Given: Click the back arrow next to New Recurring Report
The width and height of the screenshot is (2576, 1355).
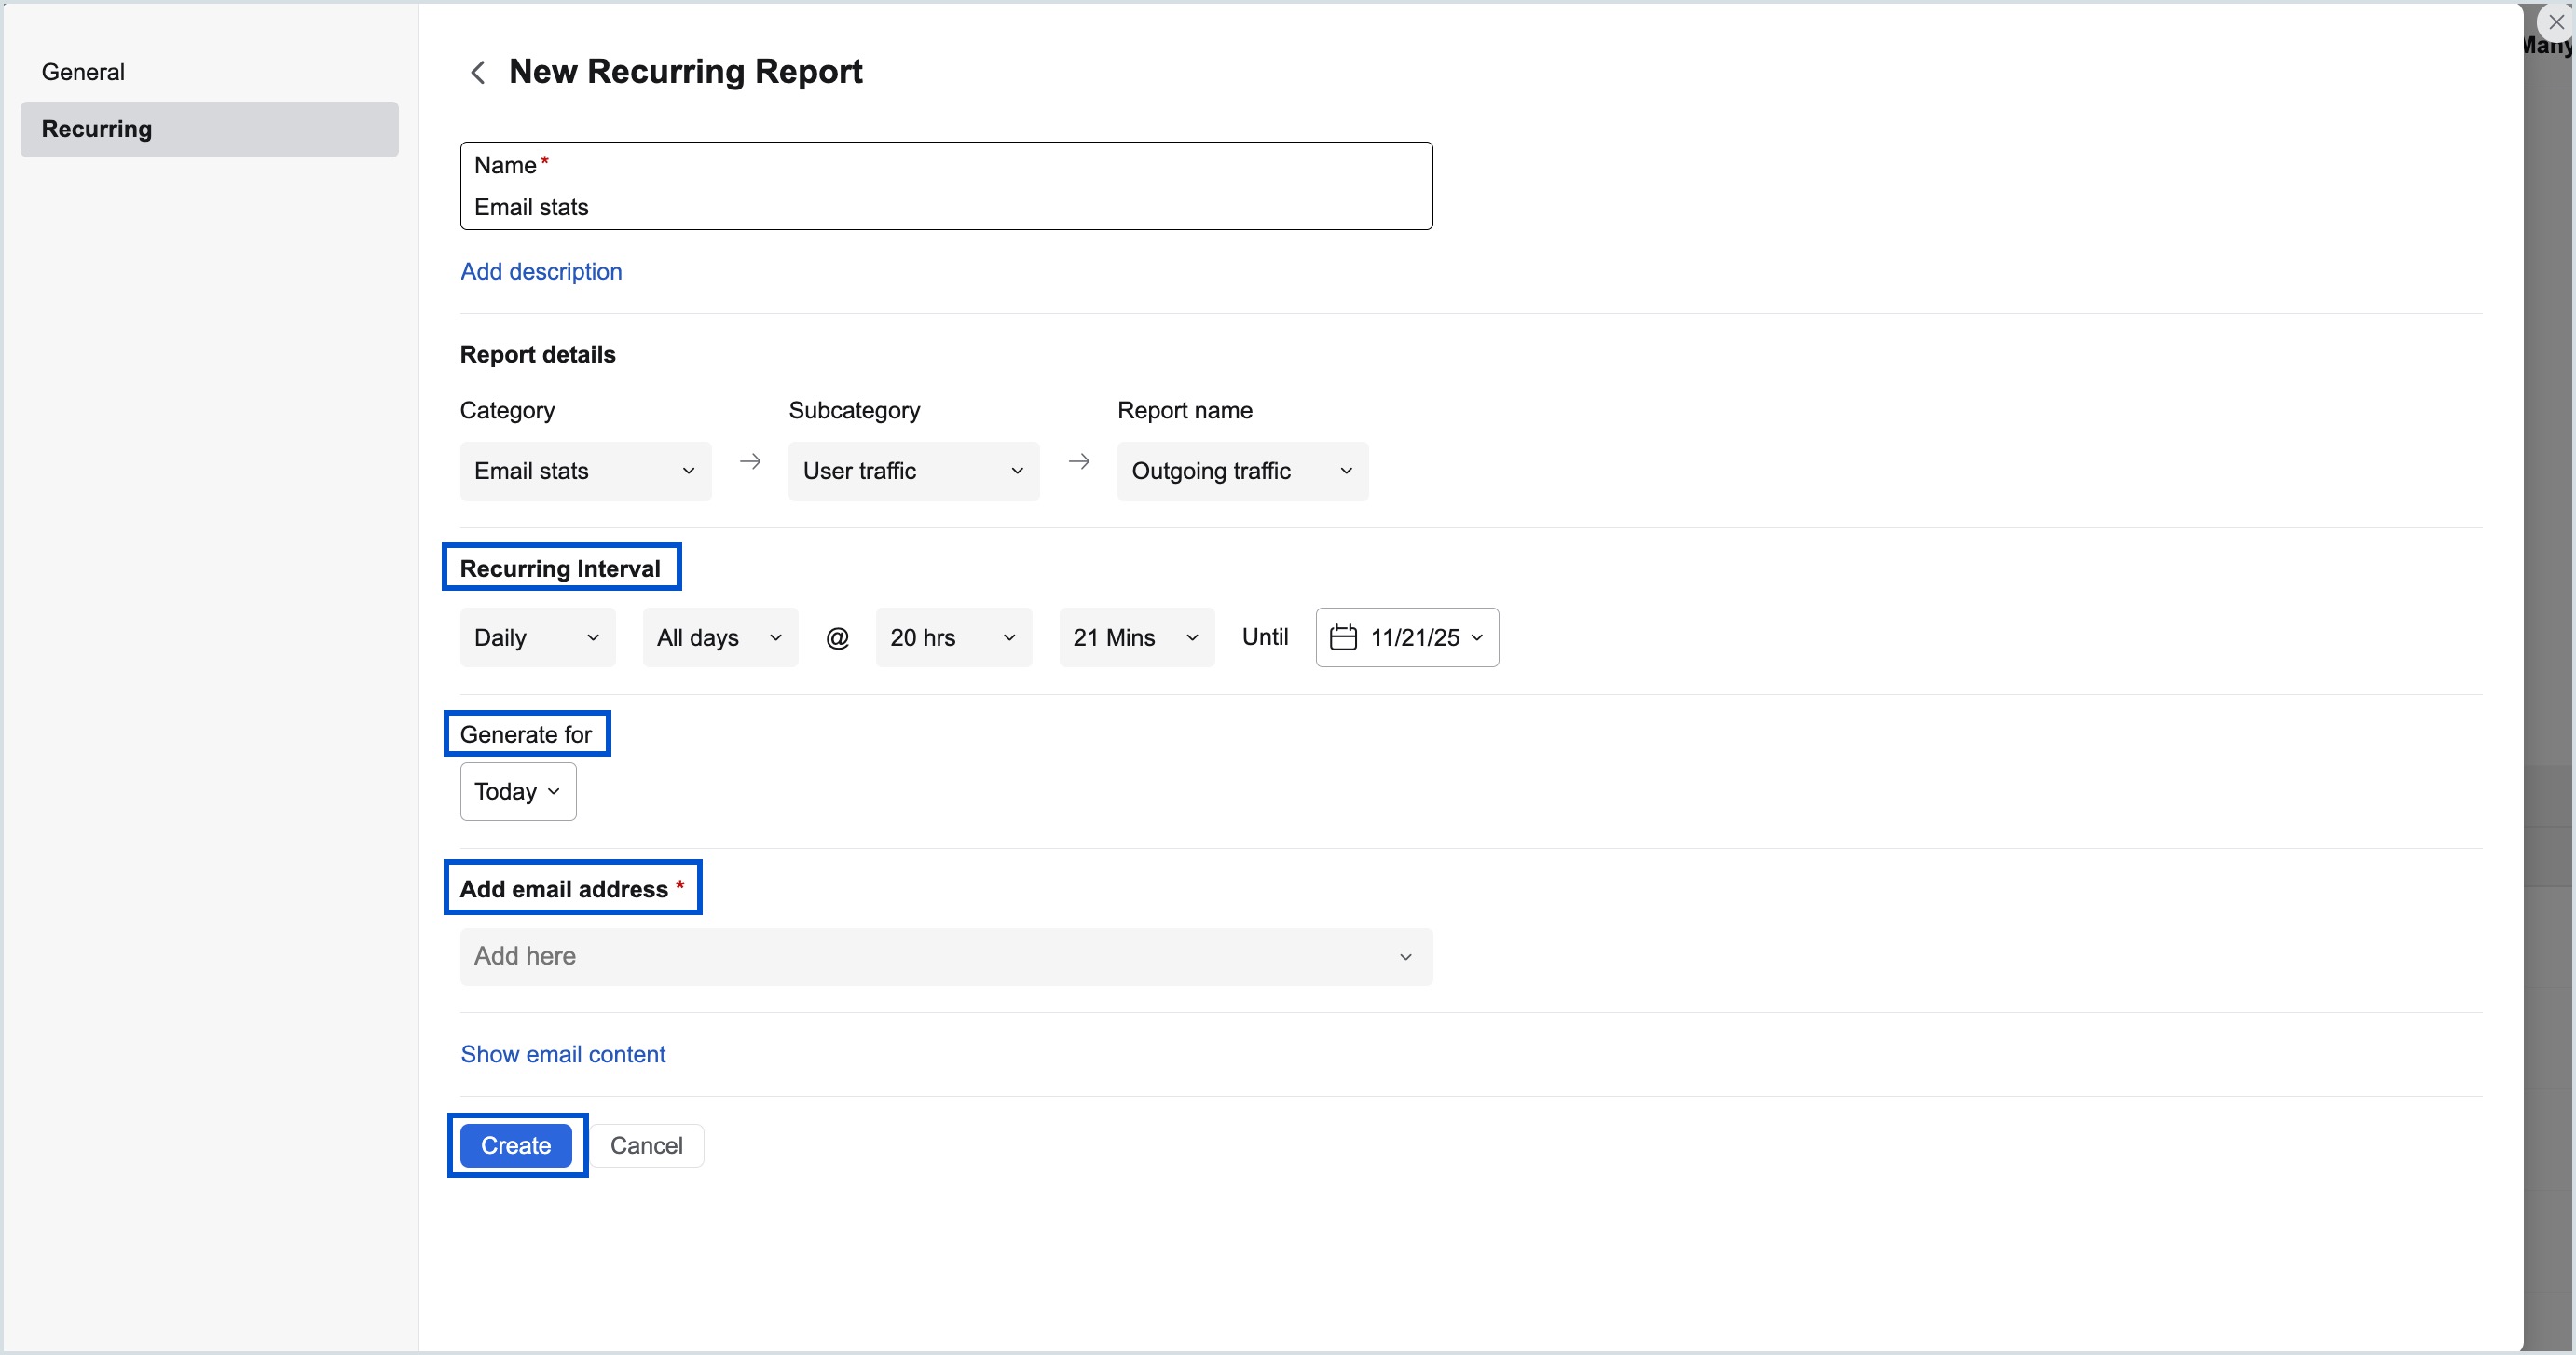Looking at the screenshot, I should coord(477,71).
